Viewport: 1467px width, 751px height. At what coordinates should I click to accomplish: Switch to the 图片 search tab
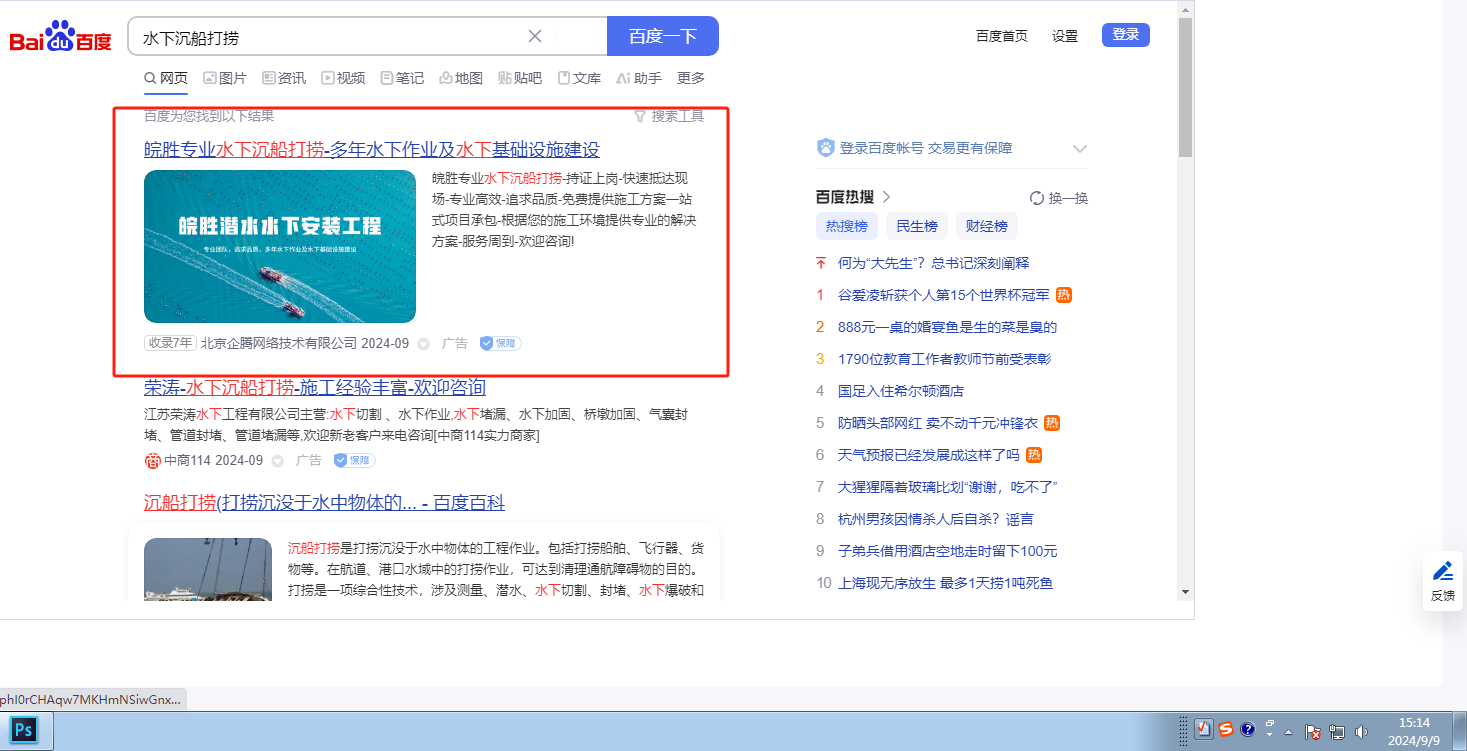tap(224, 78)
